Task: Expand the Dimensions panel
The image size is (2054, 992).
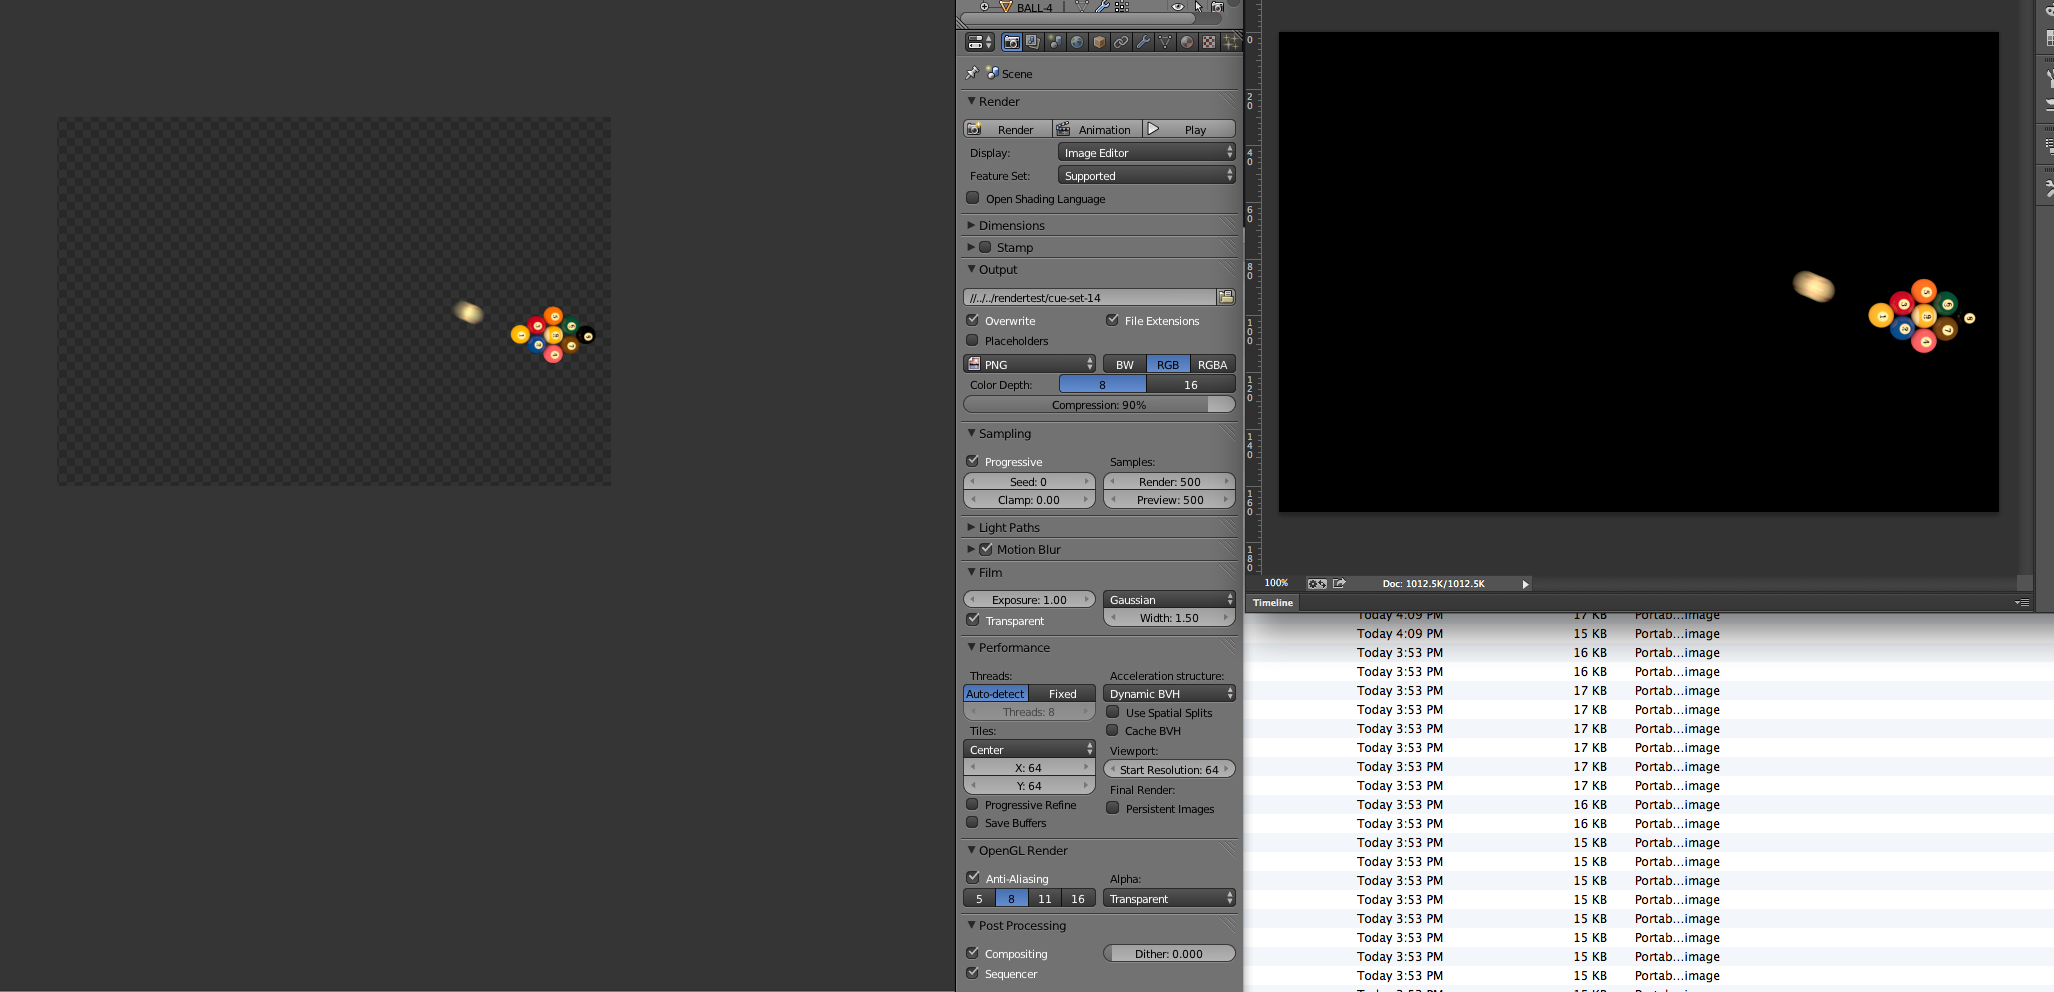Action: [1012, 226]
